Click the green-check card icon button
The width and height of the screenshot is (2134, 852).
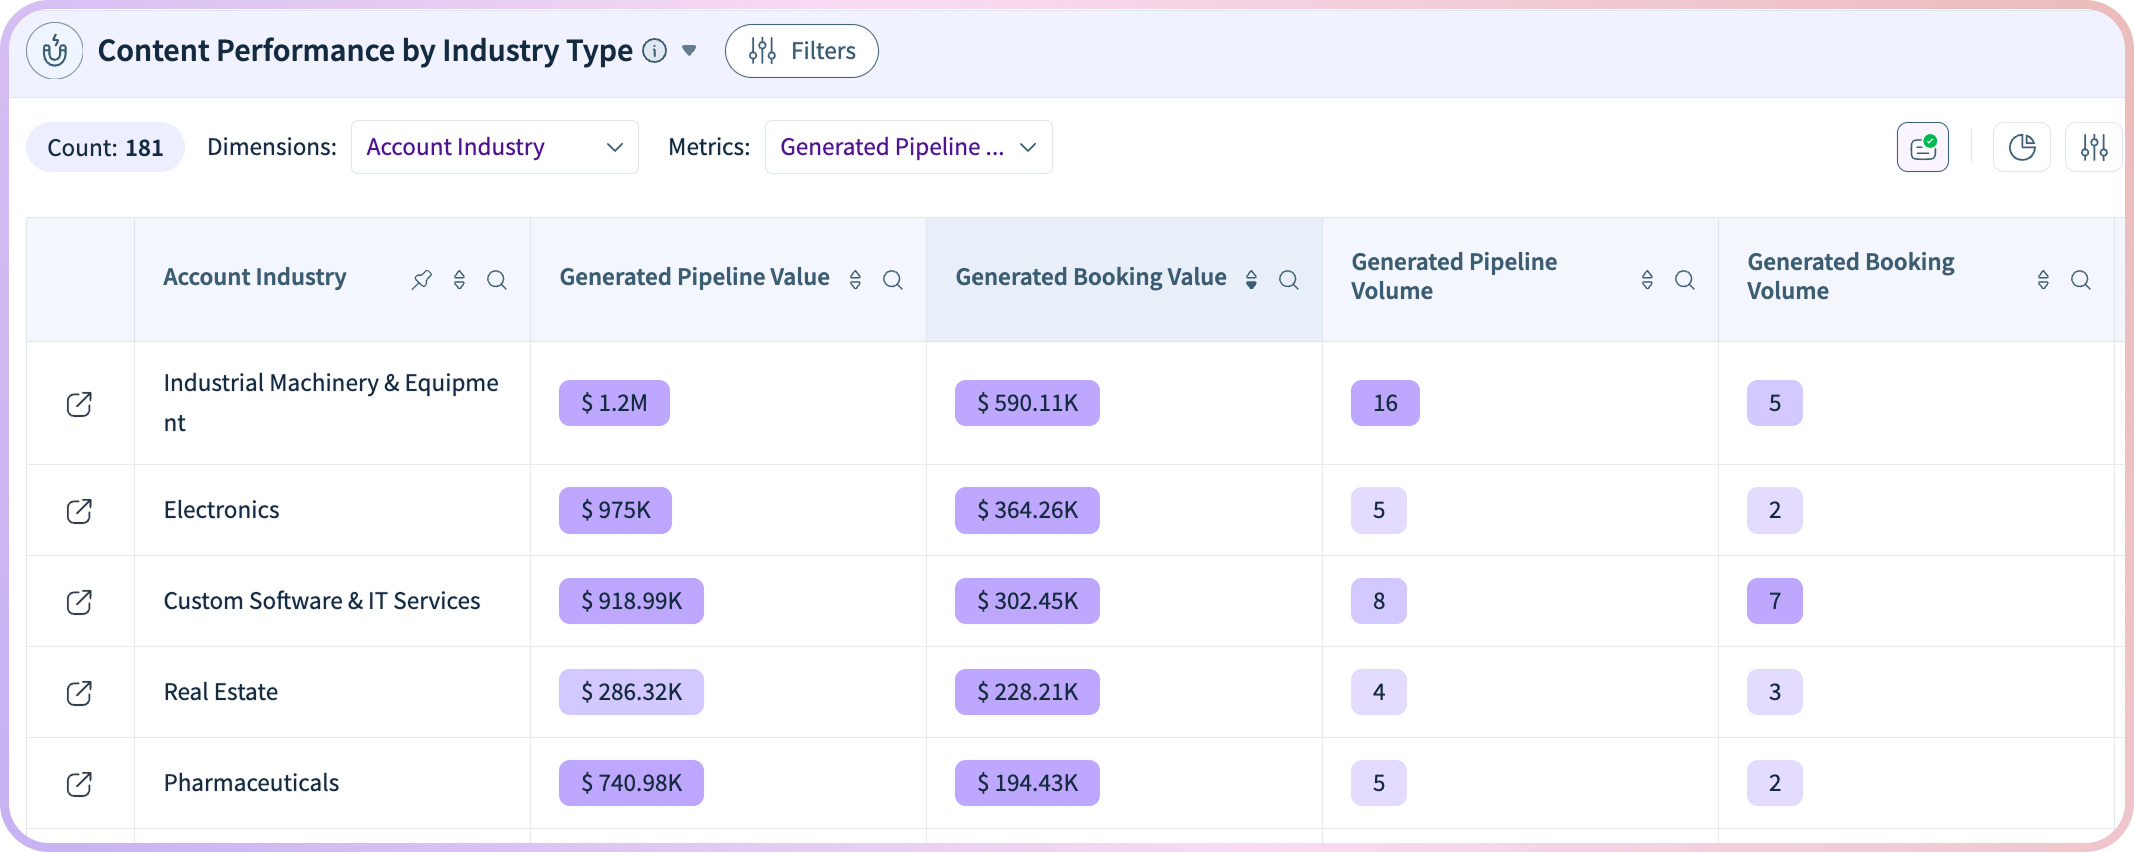(x=1922, y=148)
